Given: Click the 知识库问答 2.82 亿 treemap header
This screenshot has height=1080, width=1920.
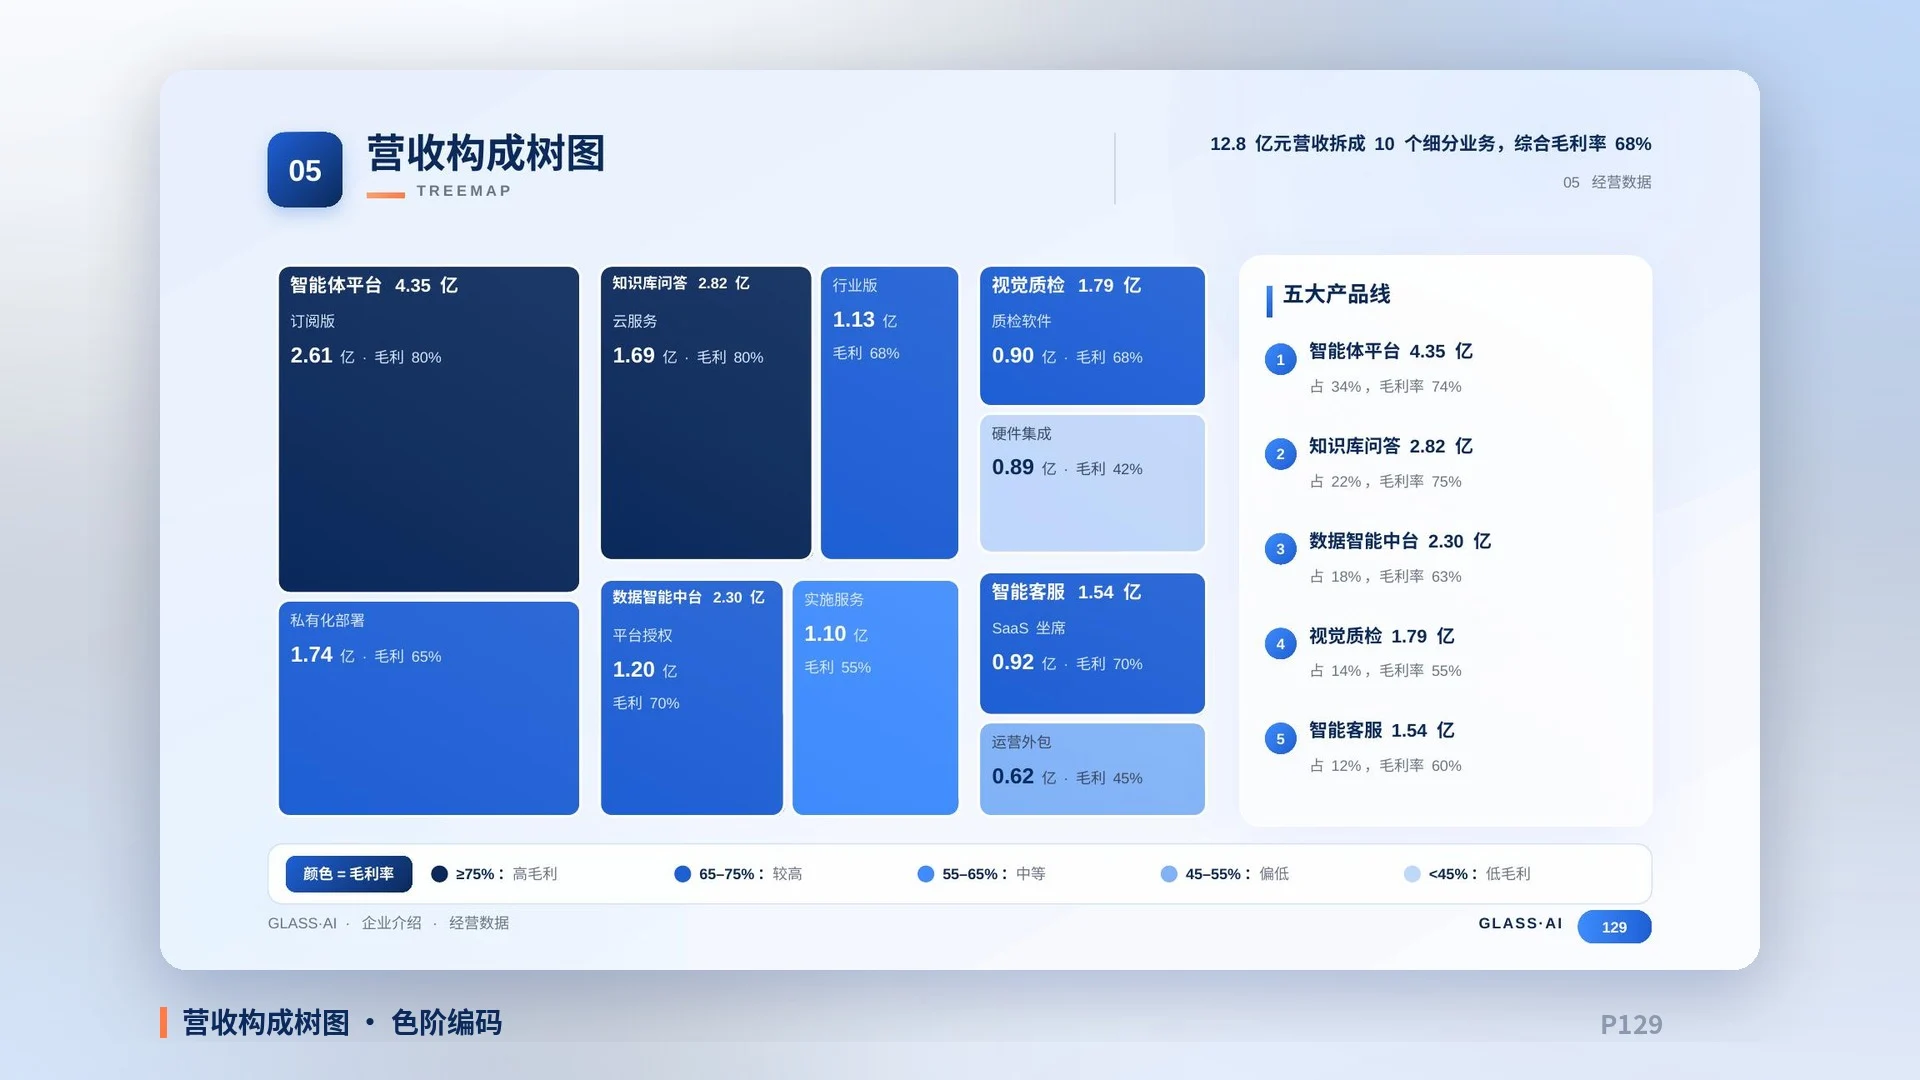Looking at the screenshot, I should [x=681, y=283].
